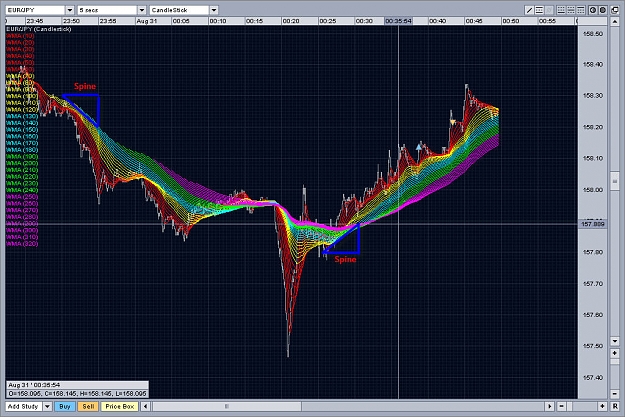Click the Add Study field
The image size is (625, 417).
coord(24,406)
